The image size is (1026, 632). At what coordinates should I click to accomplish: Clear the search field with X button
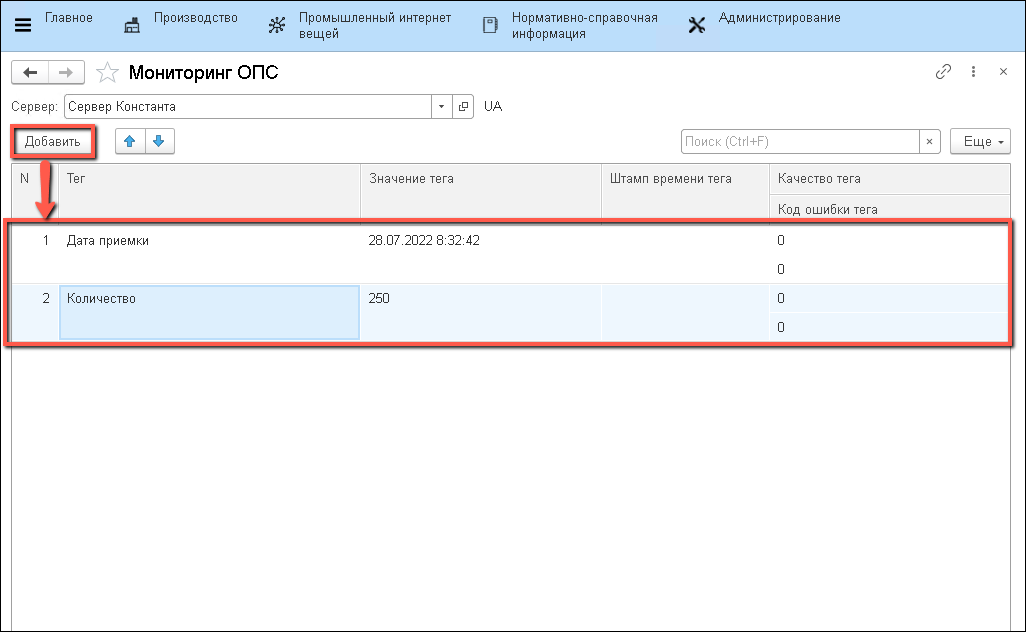point(930,142)
